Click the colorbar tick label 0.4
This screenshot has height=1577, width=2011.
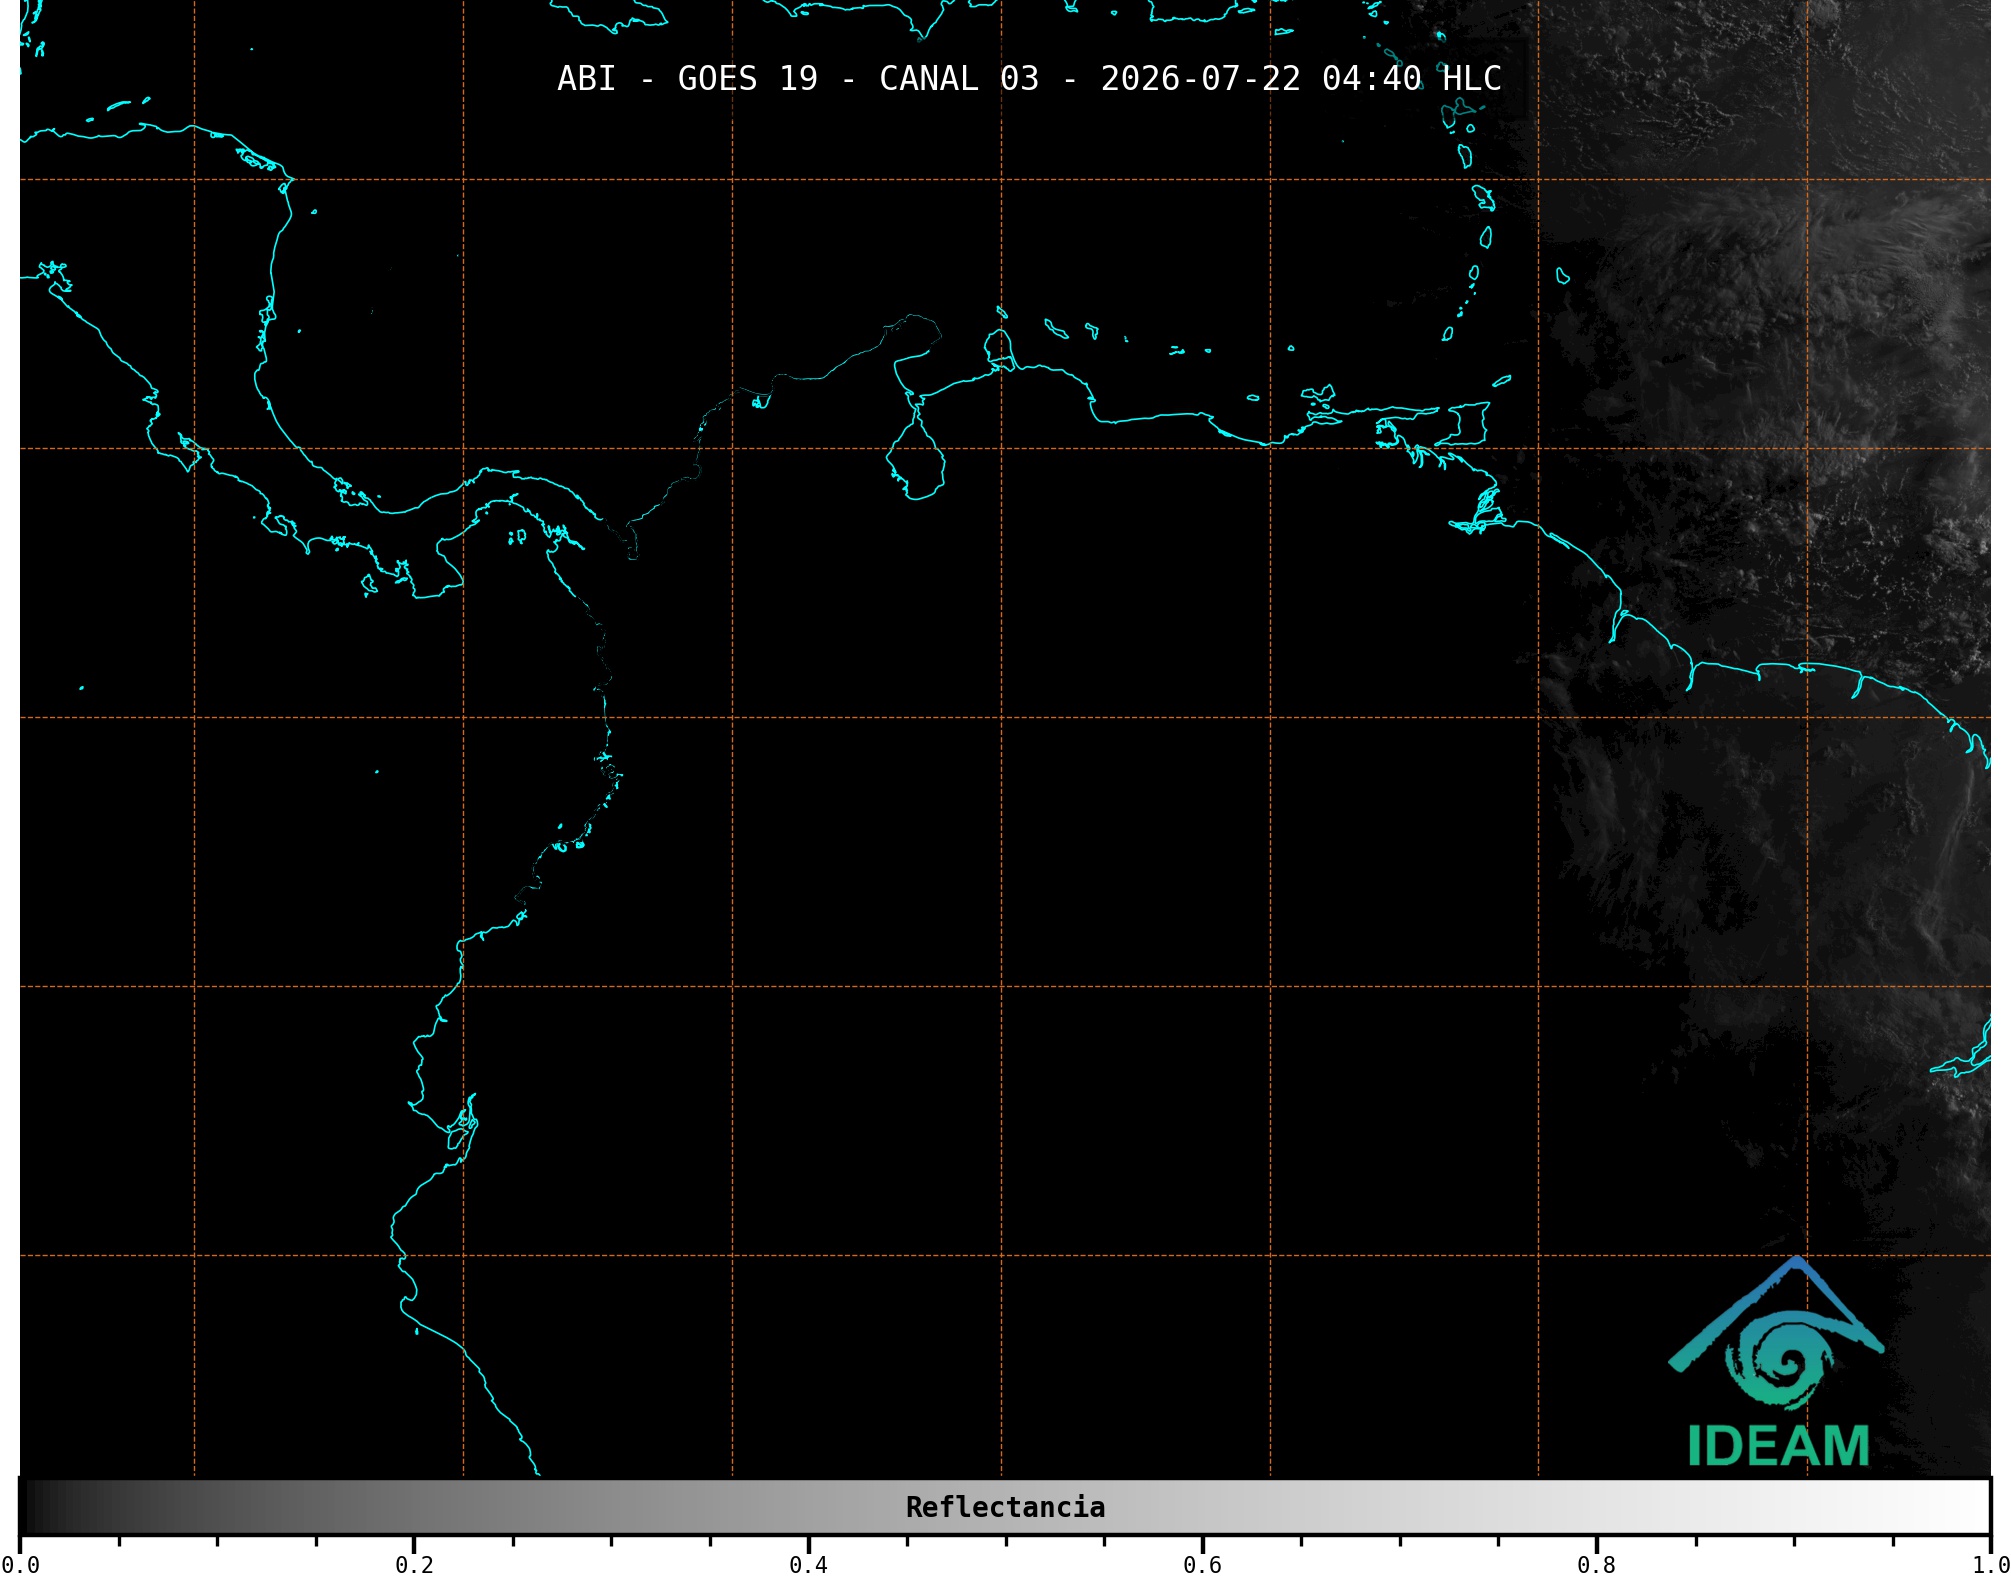tap(808, 1565)
